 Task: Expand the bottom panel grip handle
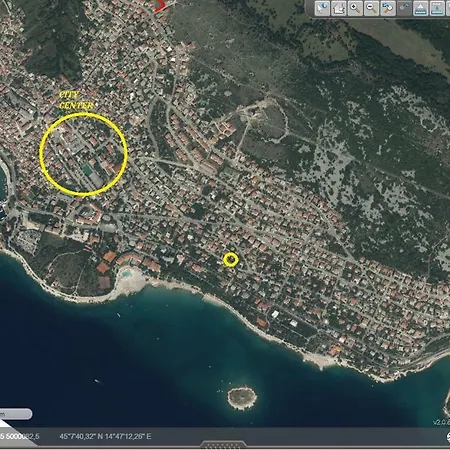(x=224, y=445)
